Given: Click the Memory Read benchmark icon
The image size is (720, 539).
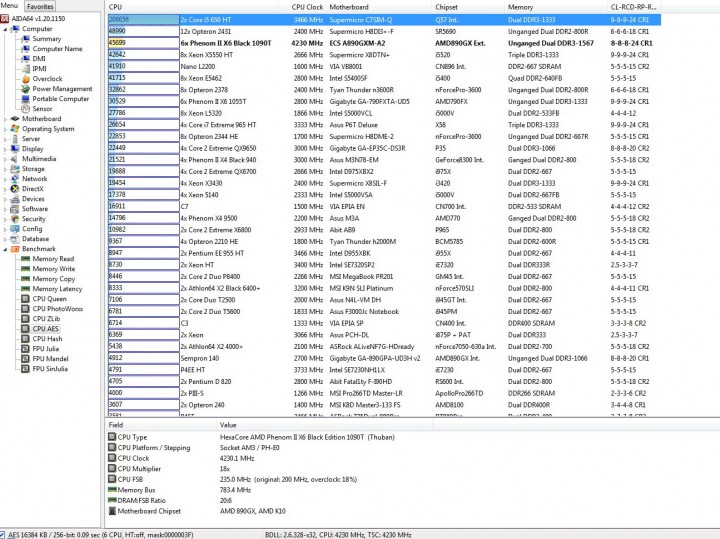Looking at the screenshot, I should coord(26,259).
